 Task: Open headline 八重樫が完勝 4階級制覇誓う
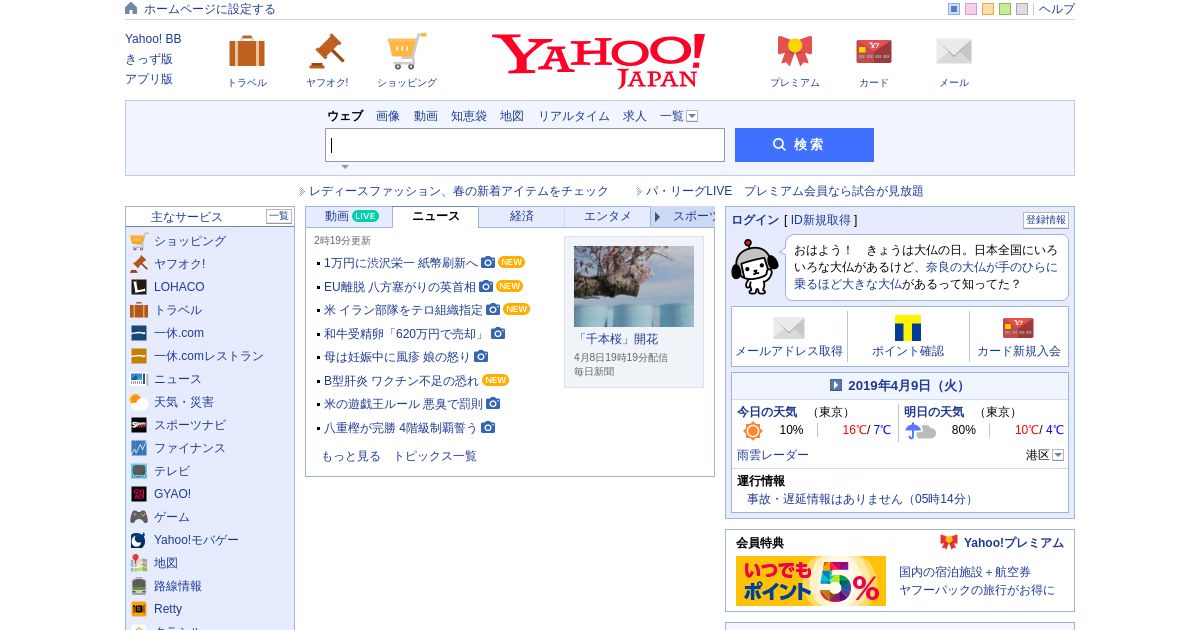tap(401, 428)
